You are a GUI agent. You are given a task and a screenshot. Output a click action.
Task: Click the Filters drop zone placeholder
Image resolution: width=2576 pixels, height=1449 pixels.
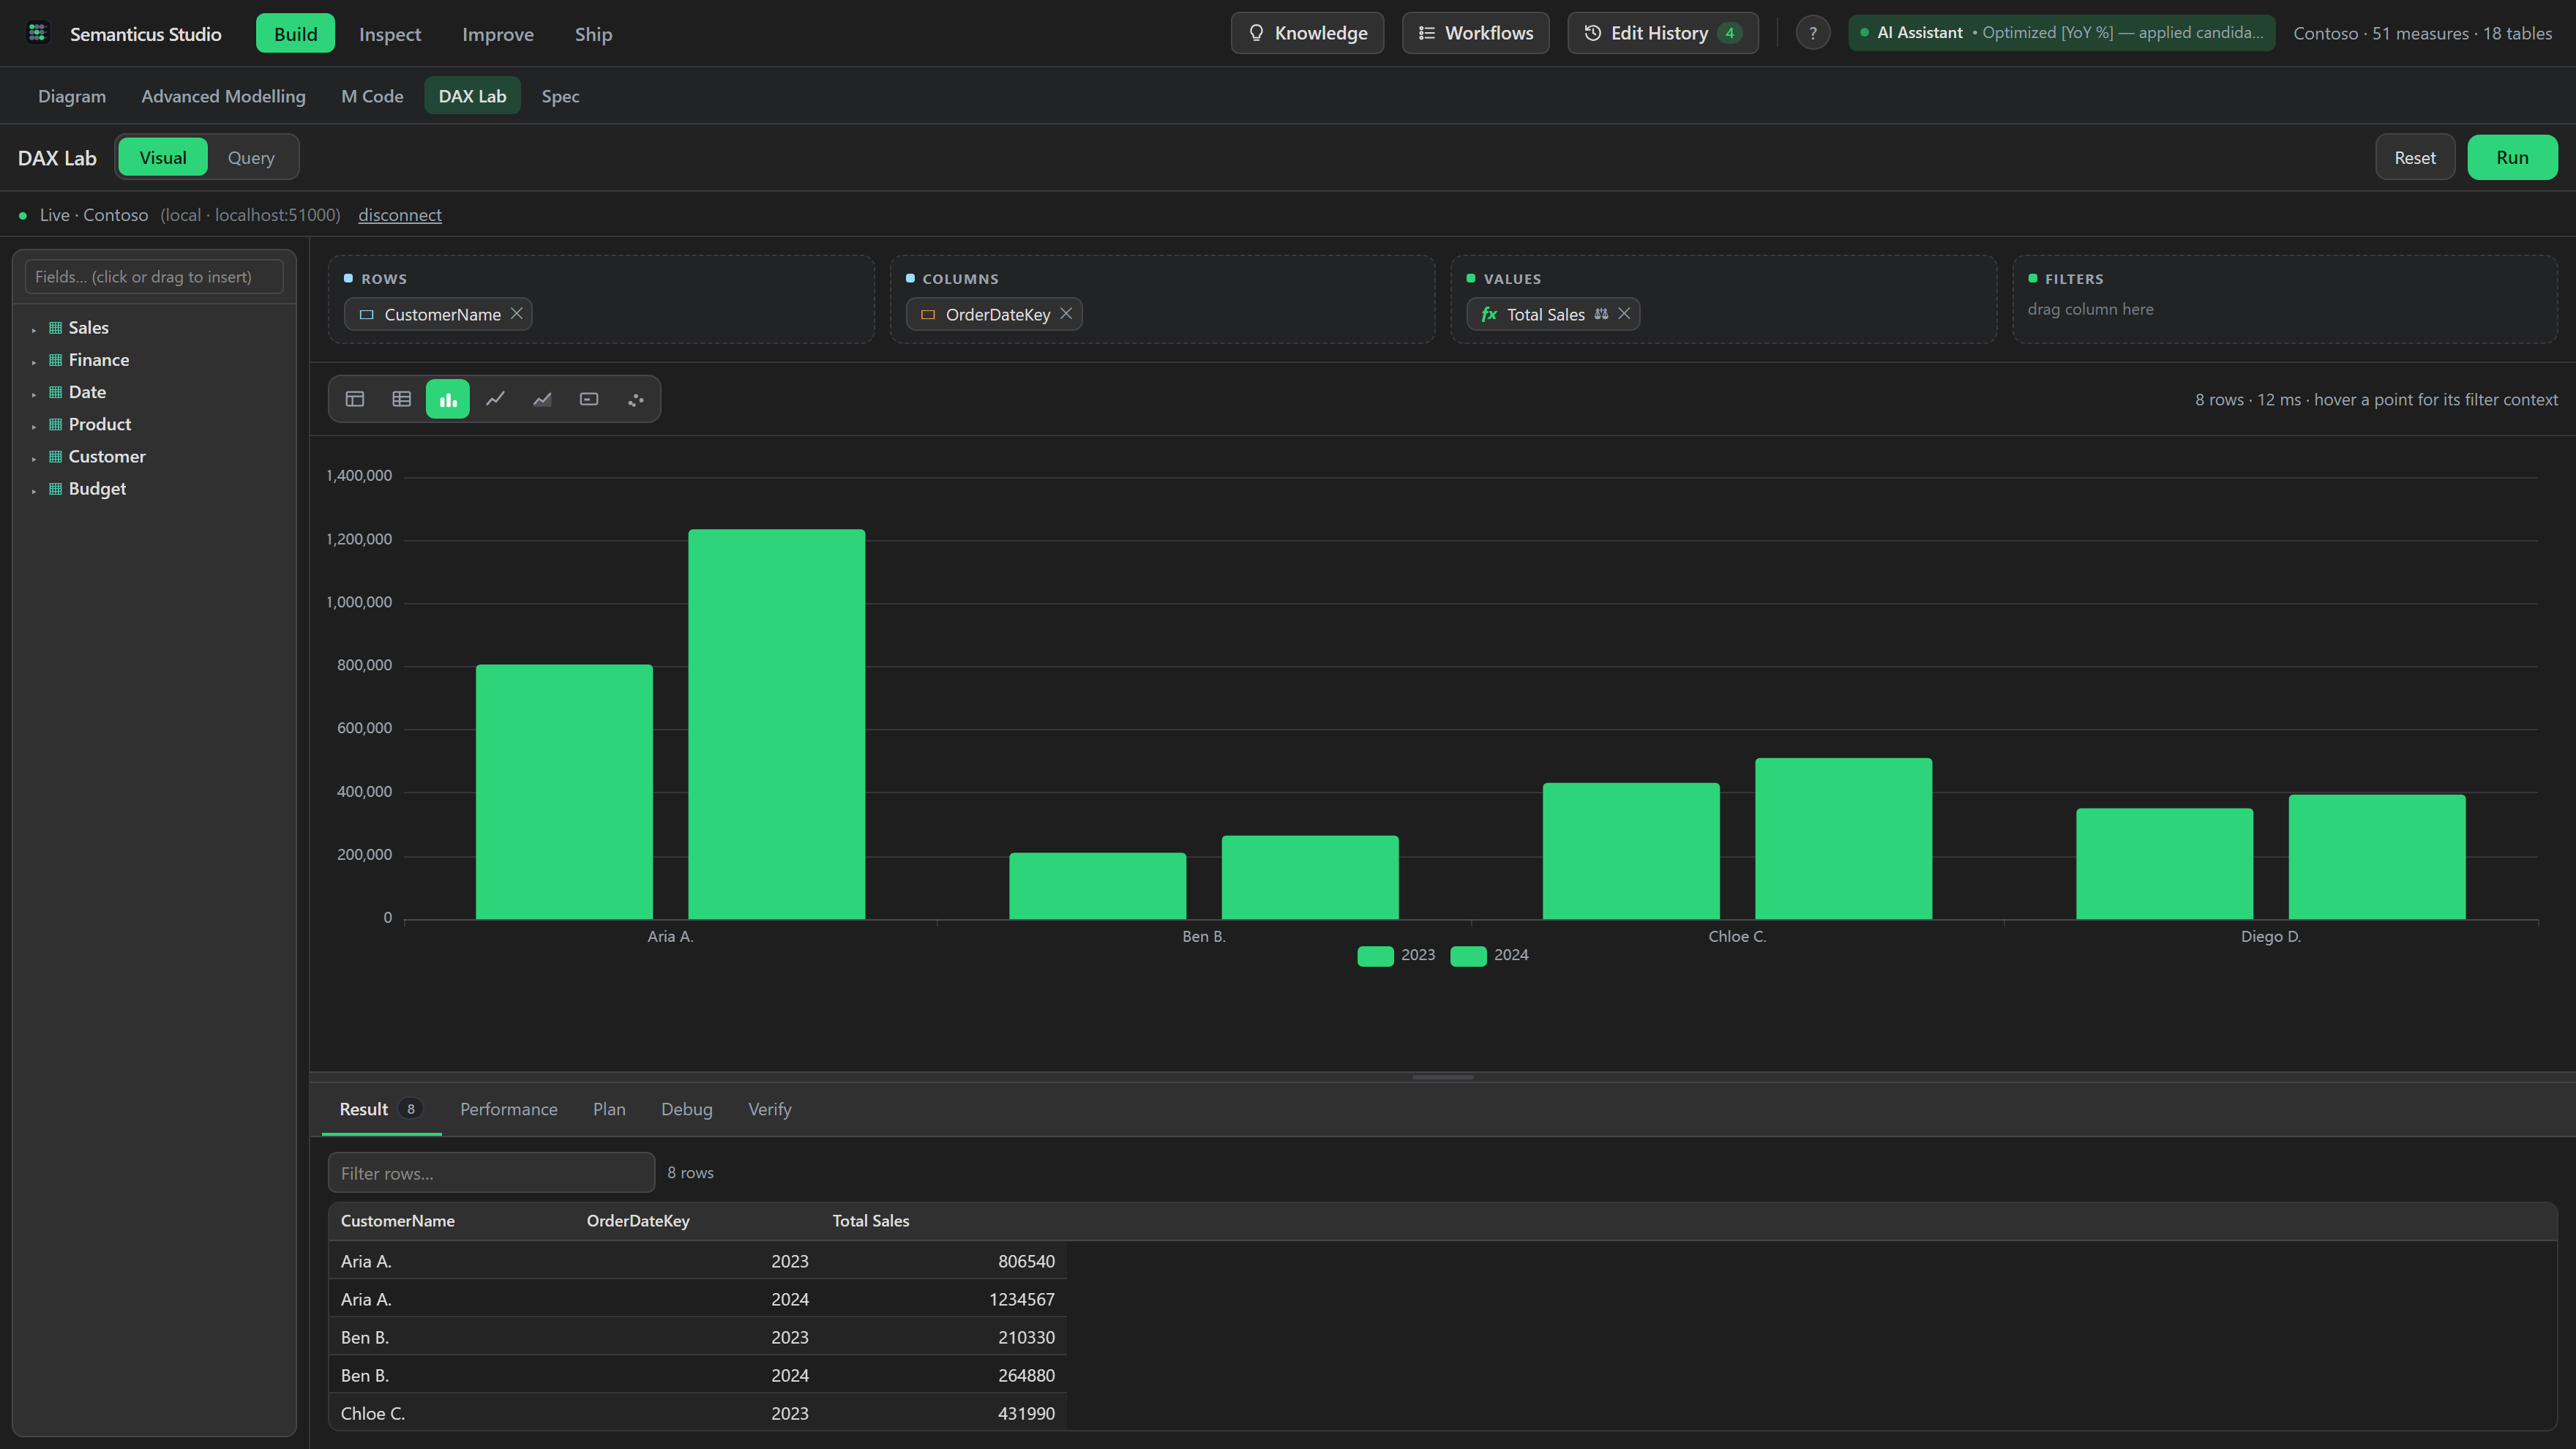[2090, 309]
